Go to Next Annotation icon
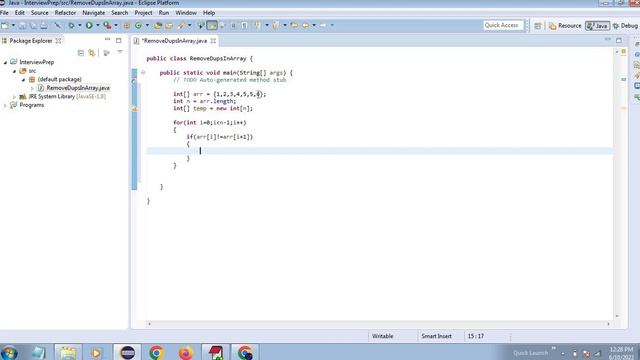Screen dimensions: 640x360 click(258, 25)
